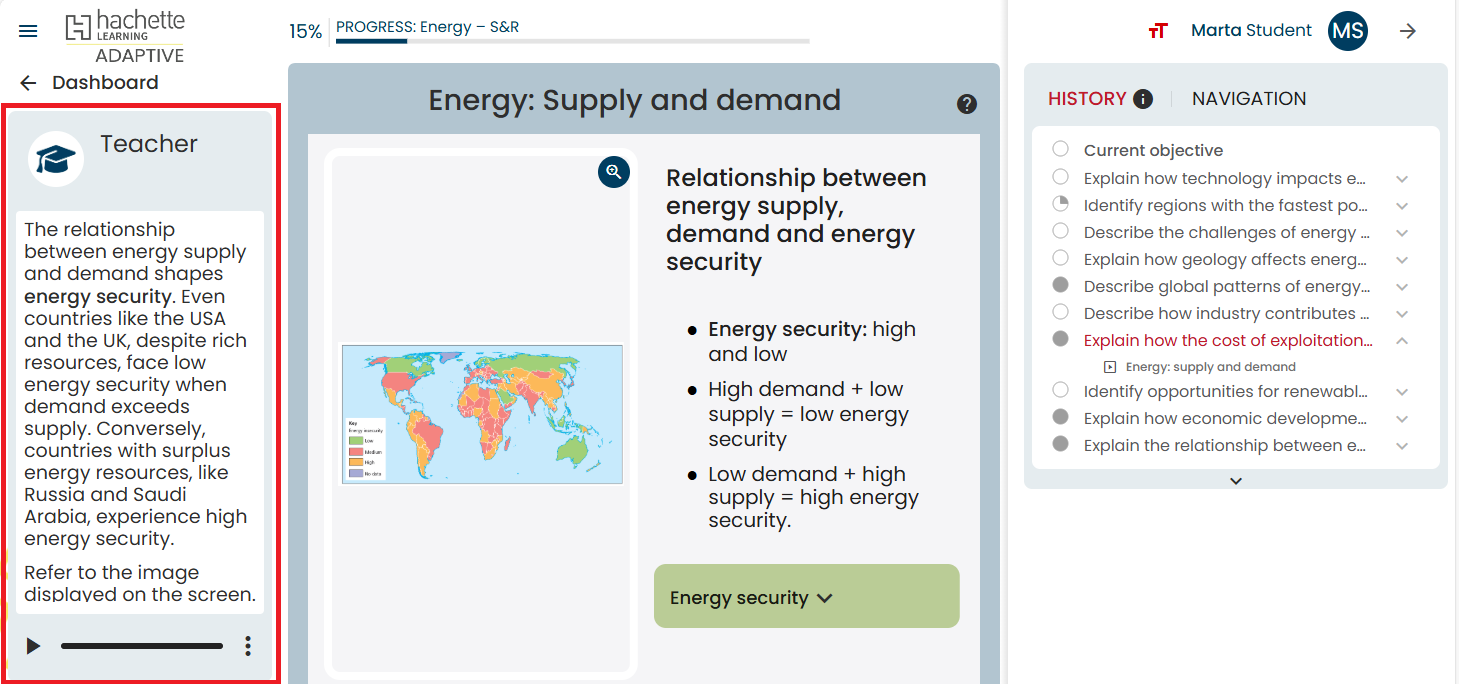Expand the Energy security green dropdown
The height and width of the screenshot is (684, 1459).
806,598
